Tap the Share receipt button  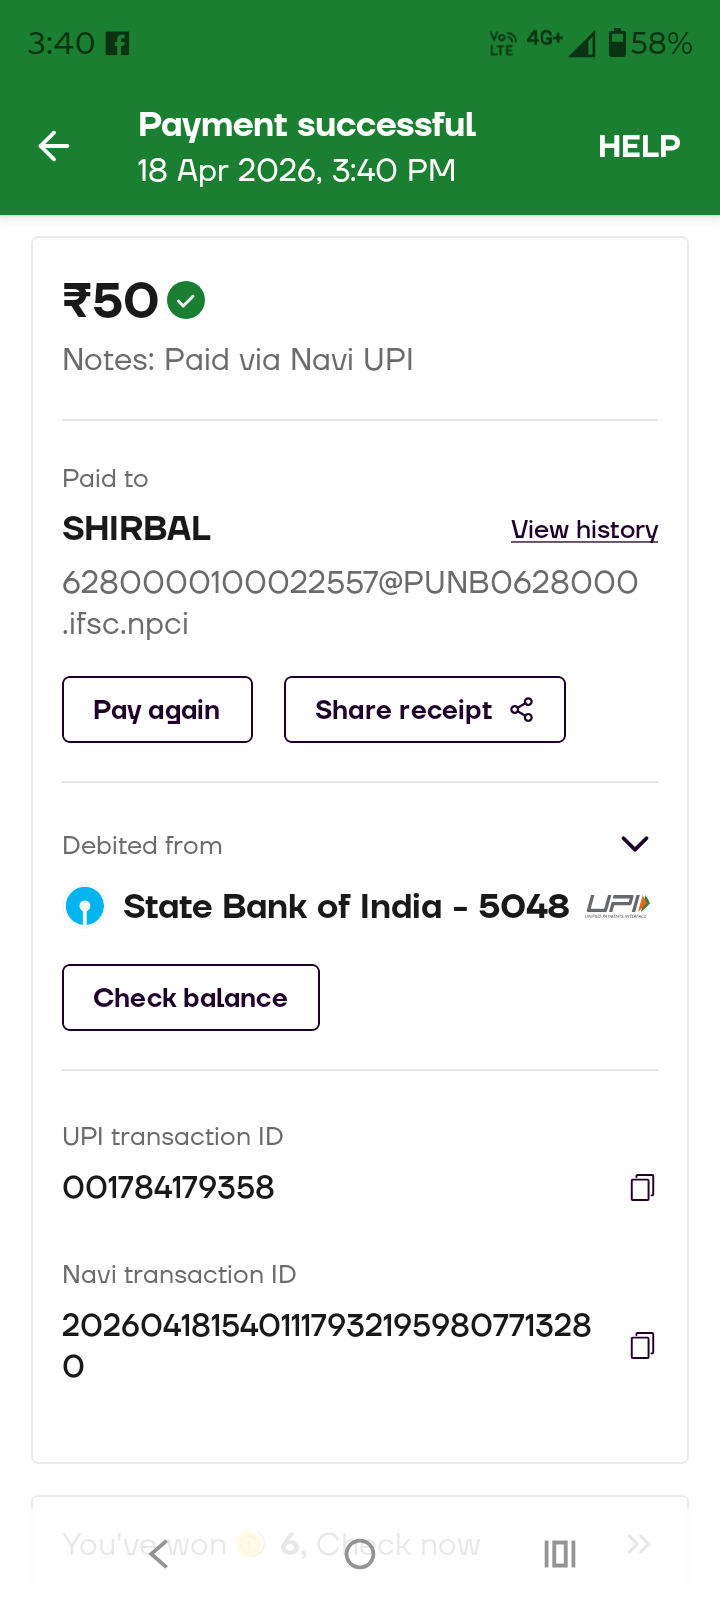[424, 710]
